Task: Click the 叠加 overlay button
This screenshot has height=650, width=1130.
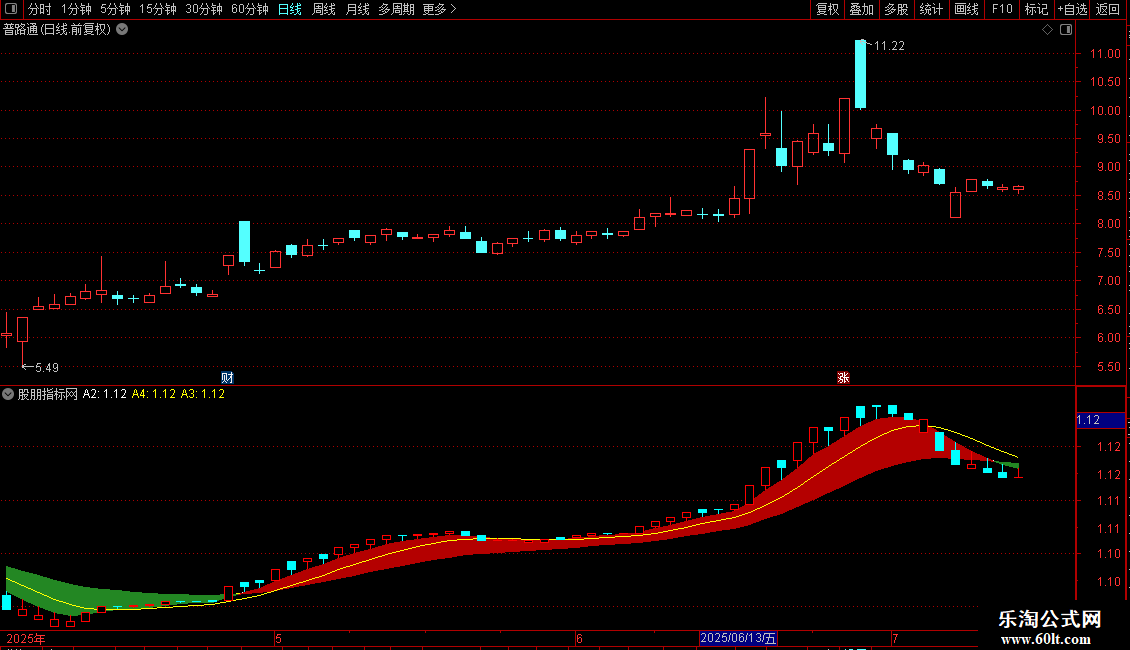Action: [x=862, y=9]
